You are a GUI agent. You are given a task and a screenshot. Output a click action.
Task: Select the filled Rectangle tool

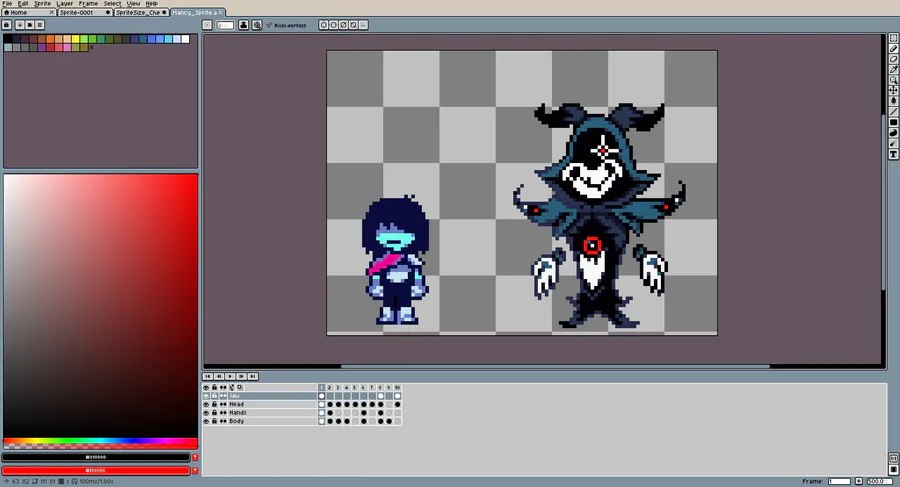coord(894,122)
